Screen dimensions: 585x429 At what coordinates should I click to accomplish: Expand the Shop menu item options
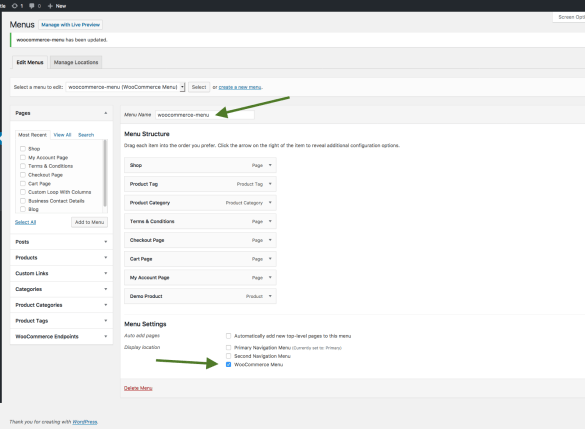(x=270, y=165)
